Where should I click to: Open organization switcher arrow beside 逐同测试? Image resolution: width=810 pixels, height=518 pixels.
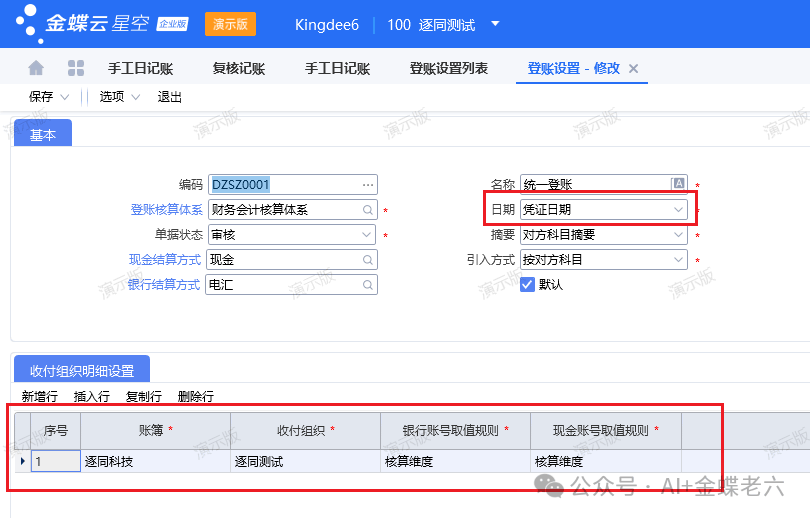[496, 24]
